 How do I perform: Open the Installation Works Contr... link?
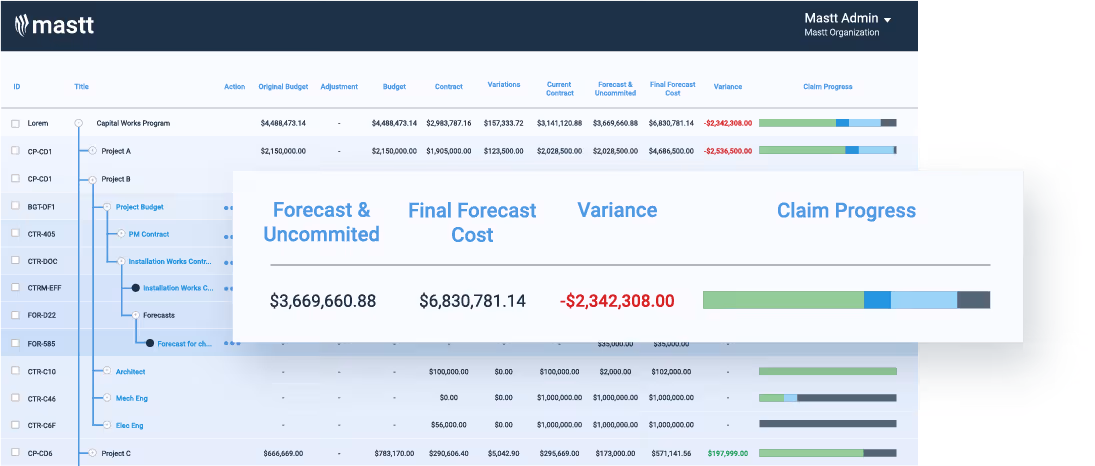tap(170, 261)
